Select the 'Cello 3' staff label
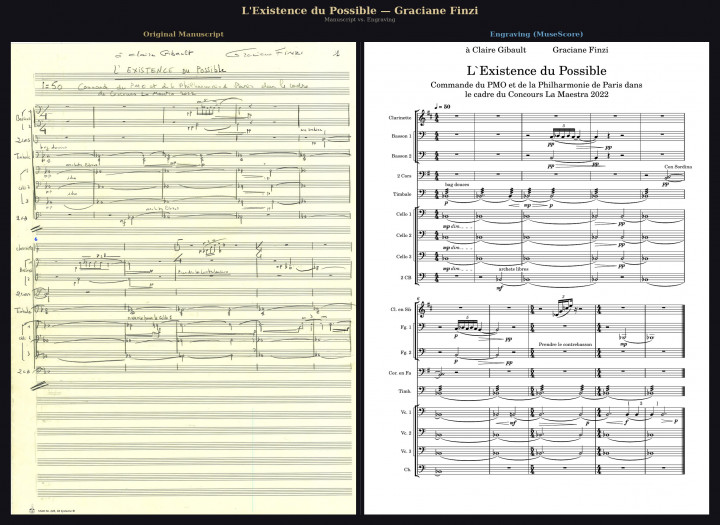 (404, 256)
